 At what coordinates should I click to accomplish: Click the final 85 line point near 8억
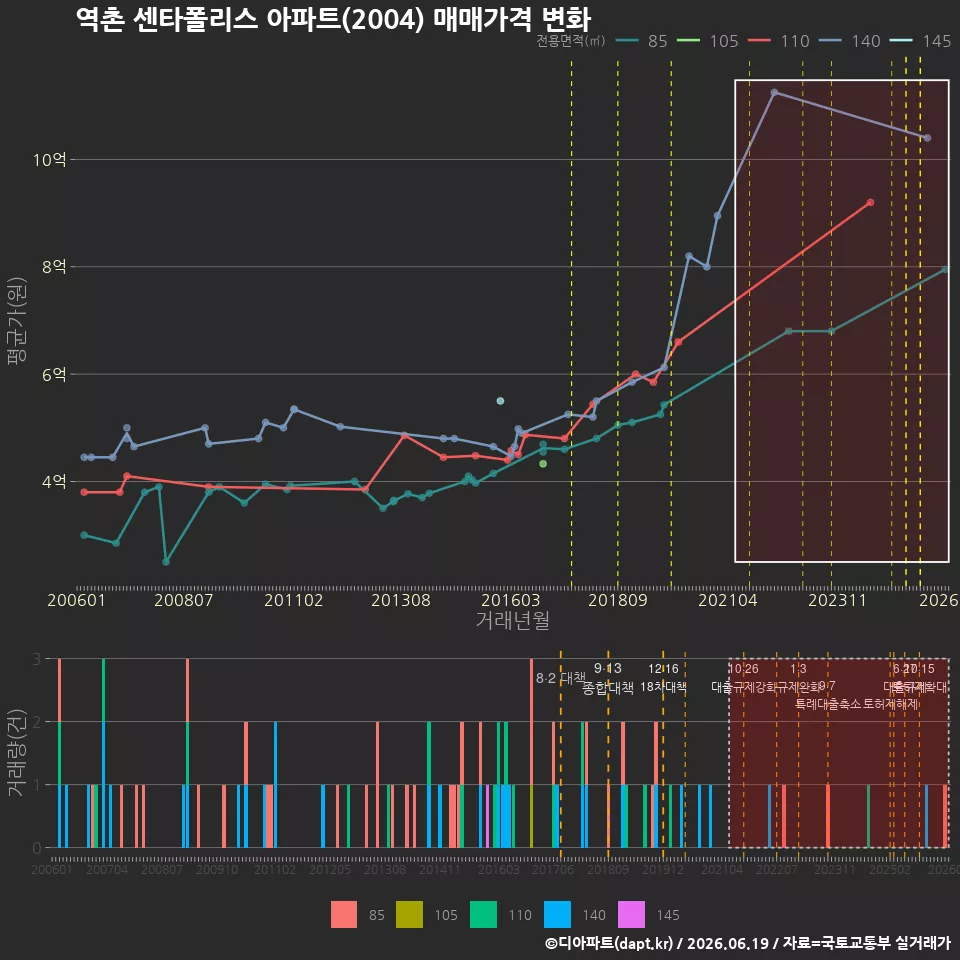point(945,269)
